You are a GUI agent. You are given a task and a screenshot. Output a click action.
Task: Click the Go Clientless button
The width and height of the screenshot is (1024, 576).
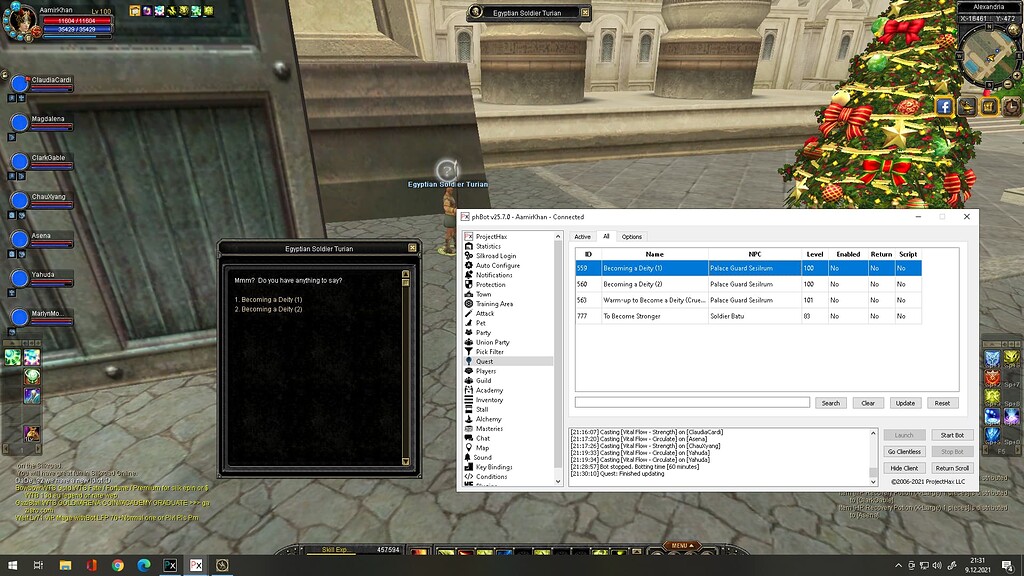904,452
